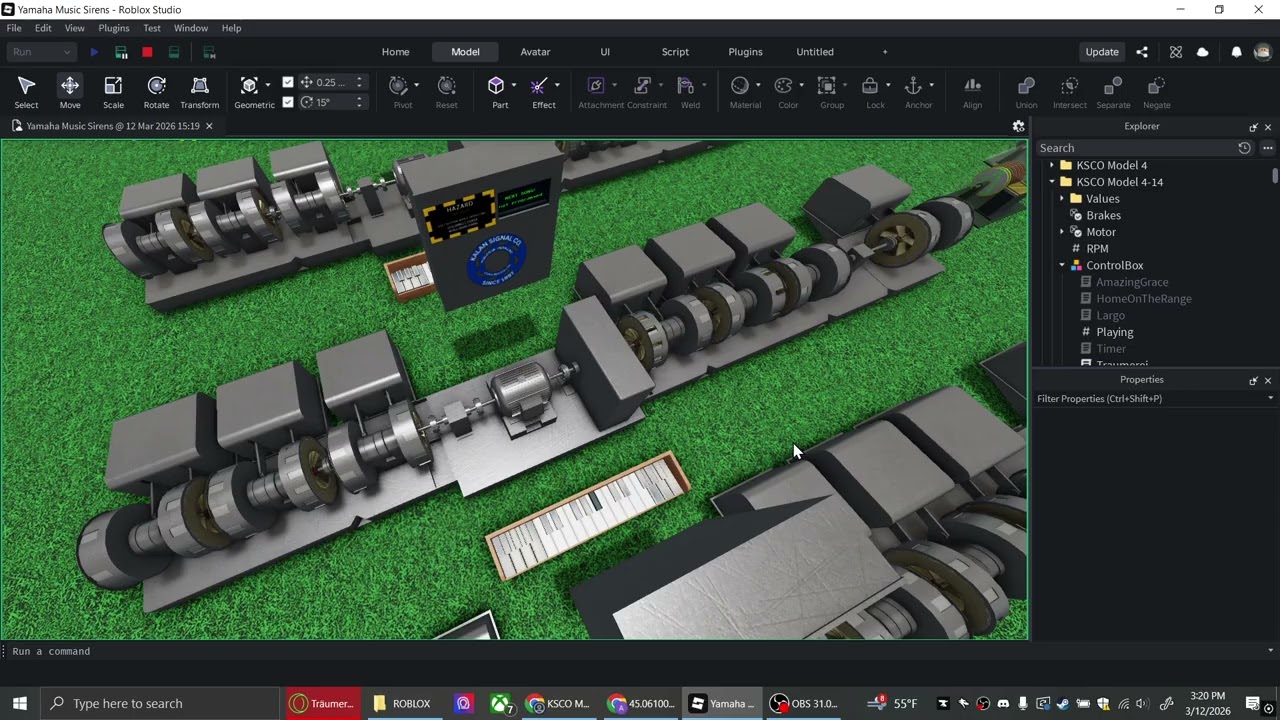1280x720 pixels.
Task: Click the Run a command bar
Action: (640, 651)
